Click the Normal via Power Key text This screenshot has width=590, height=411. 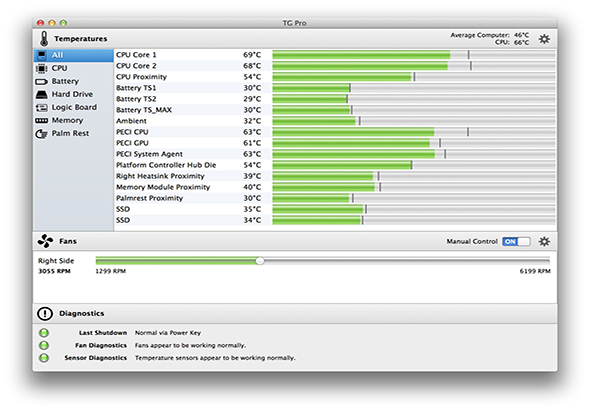click(x=168, y=333)
